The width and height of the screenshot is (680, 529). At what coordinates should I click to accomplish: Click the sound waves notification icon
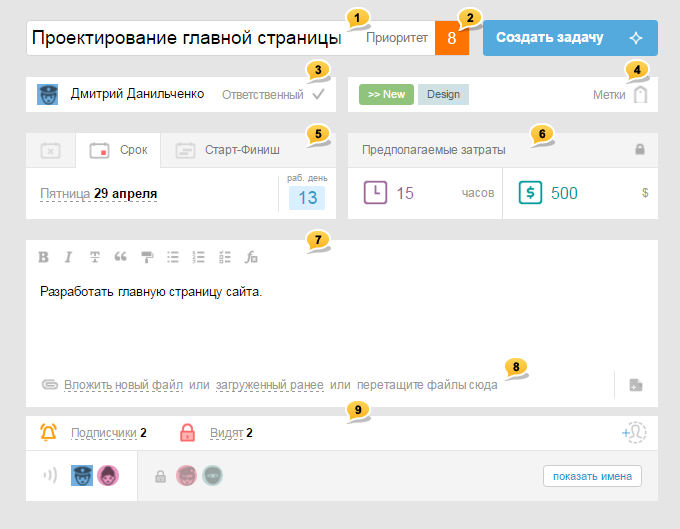pyautogui.click(x=50, y=475)
